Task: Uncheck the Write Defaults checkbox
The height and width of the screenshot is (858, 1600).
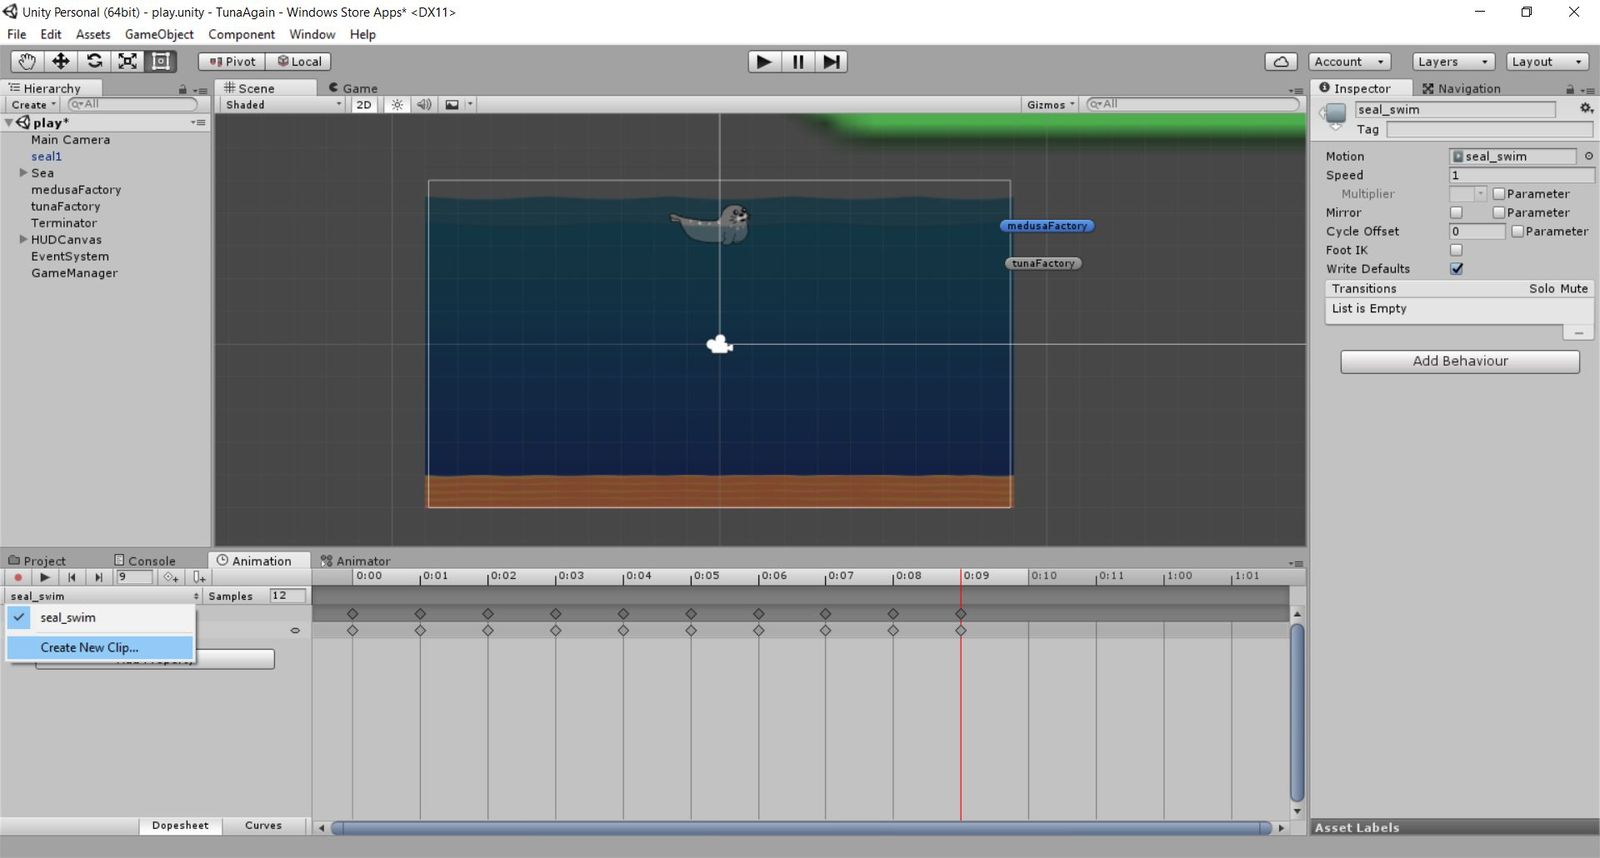Action: pyautogui.click(x=1456, y=268)
